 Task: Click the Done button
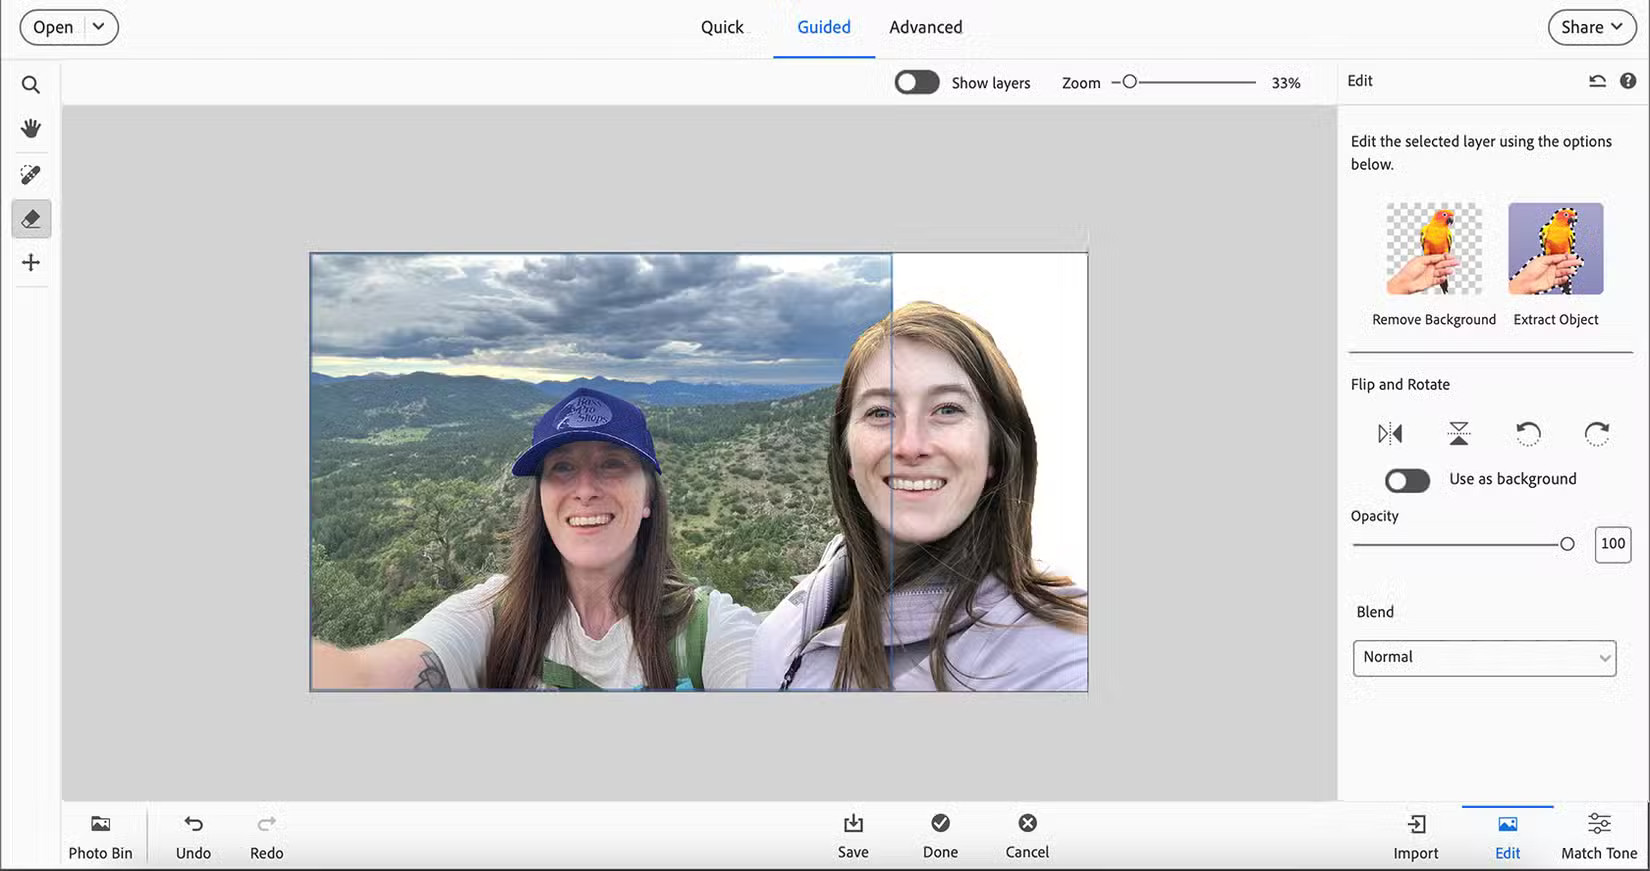940,835
